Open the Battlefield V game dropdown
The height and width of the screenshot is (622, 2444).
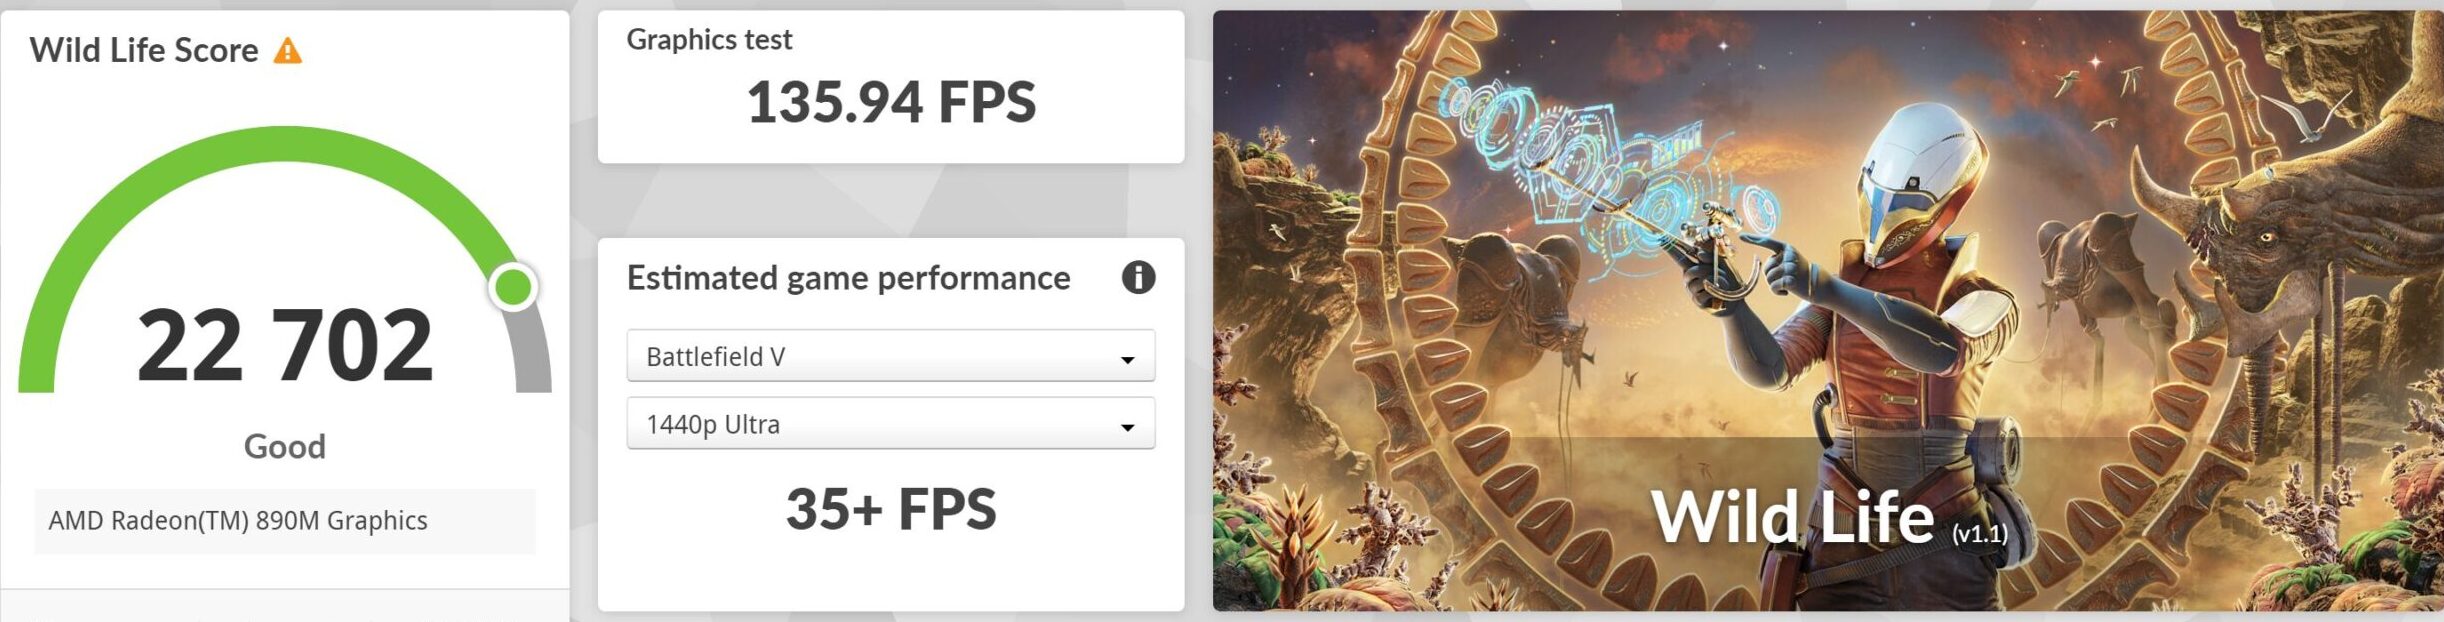pyautogui.click(x=889, y=356)
